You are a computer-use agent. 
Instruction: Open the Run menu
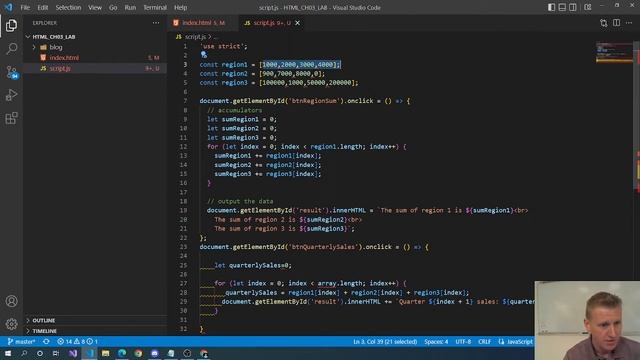point(130,7)
